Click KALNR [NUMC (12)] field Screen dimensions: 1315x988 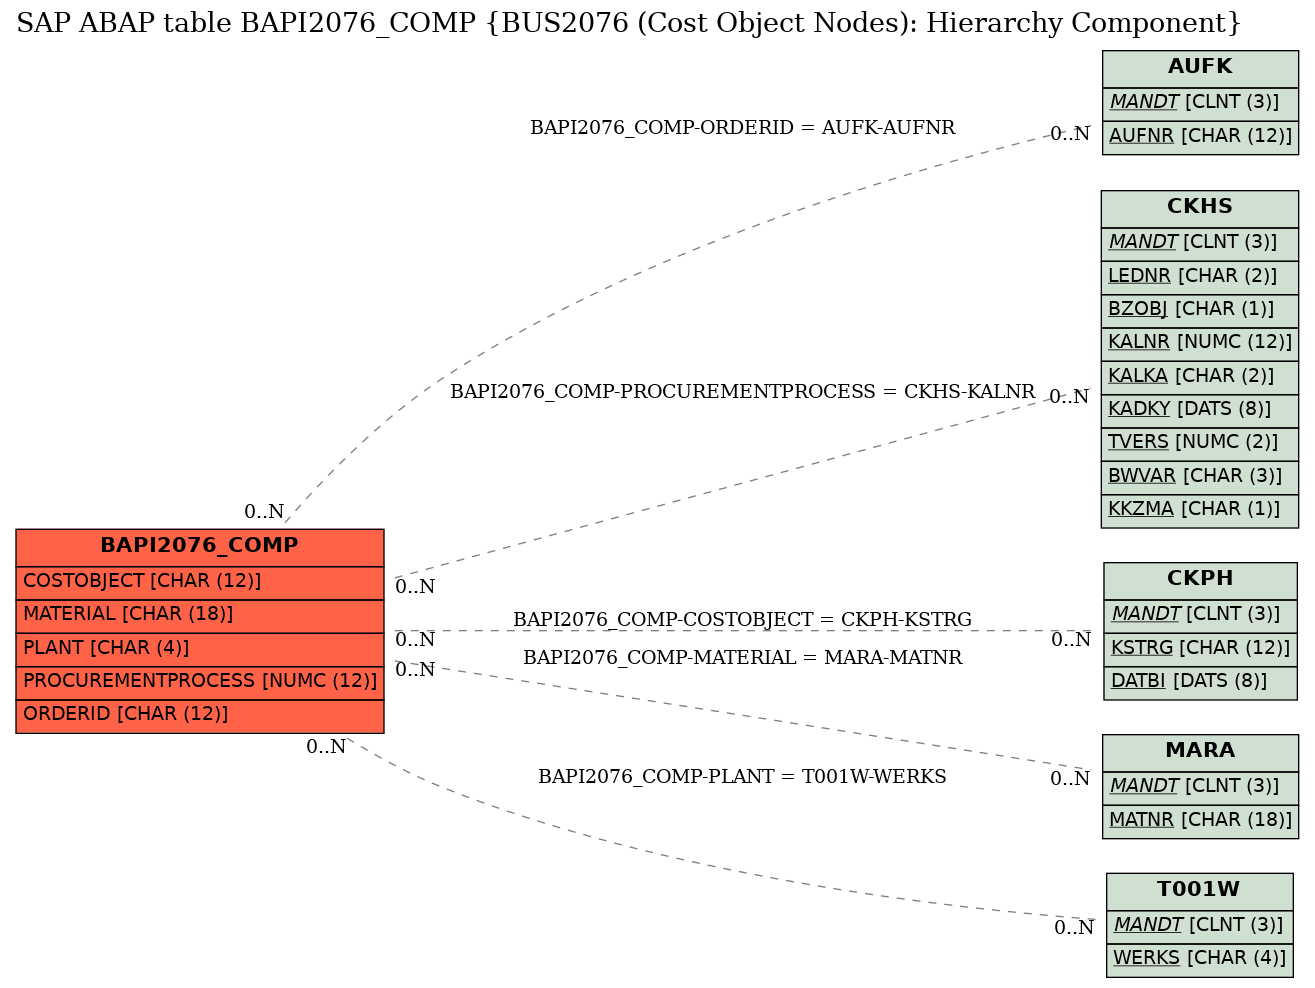pyautogui.click(x=1200, y=343)
